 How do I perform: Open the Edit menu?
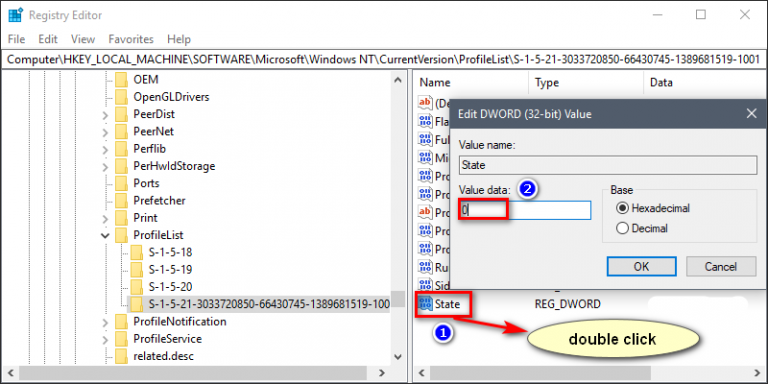click(48, 39)
